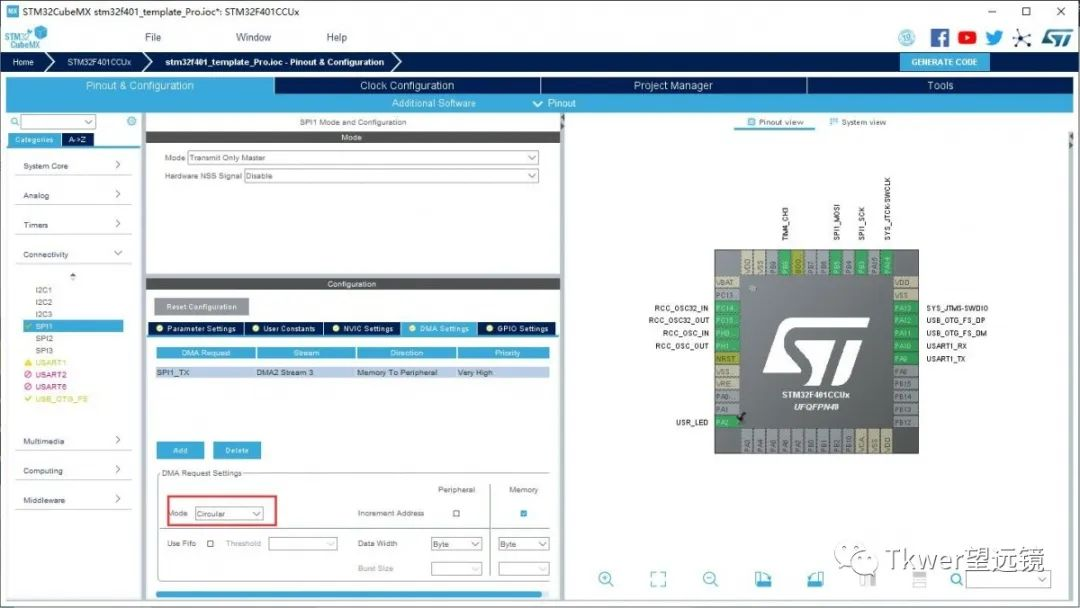Open the Pinout dropdown menu
The height and width of the screenshot is (608, 1080).
pyautogui.click(x=554, y=103)
